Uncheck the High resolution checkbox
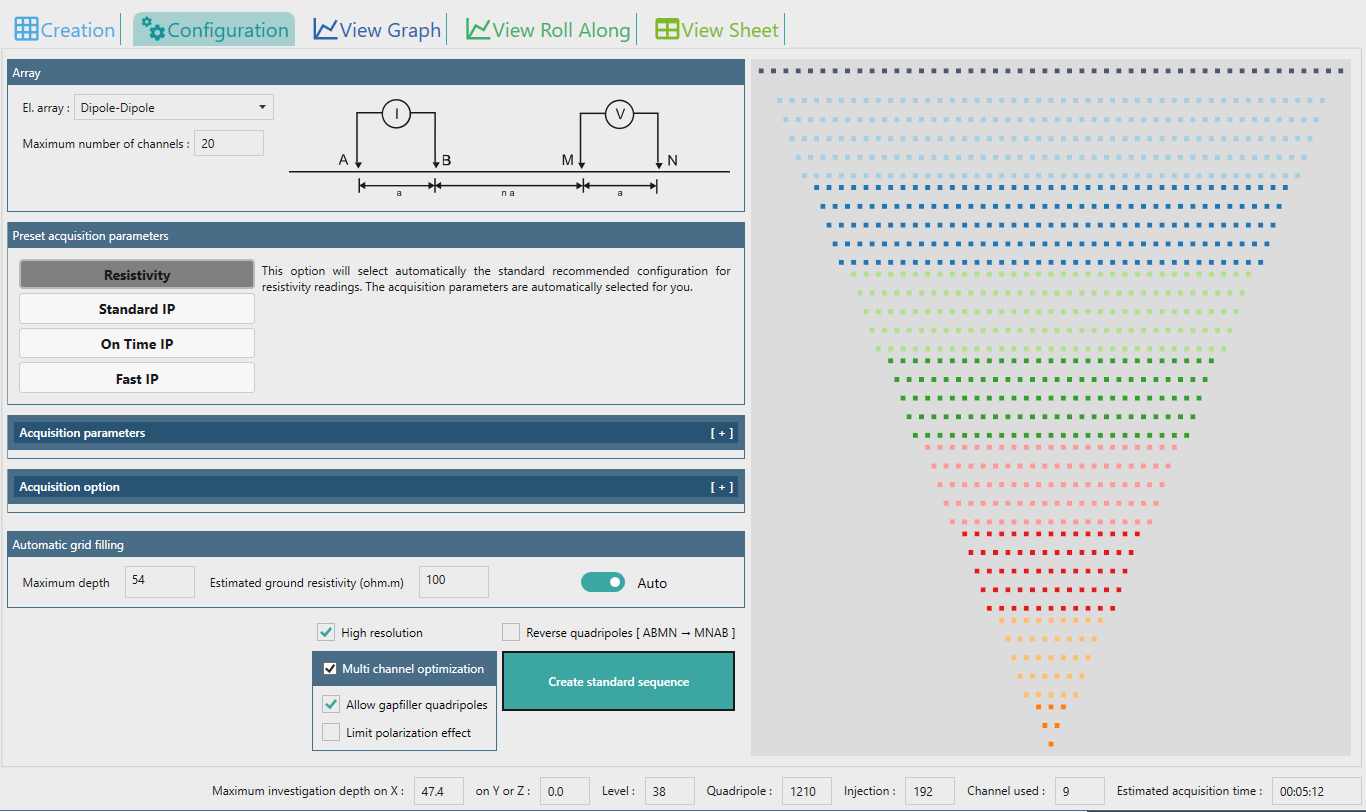The image size is (1366, 812). click(x=326, y=632)
